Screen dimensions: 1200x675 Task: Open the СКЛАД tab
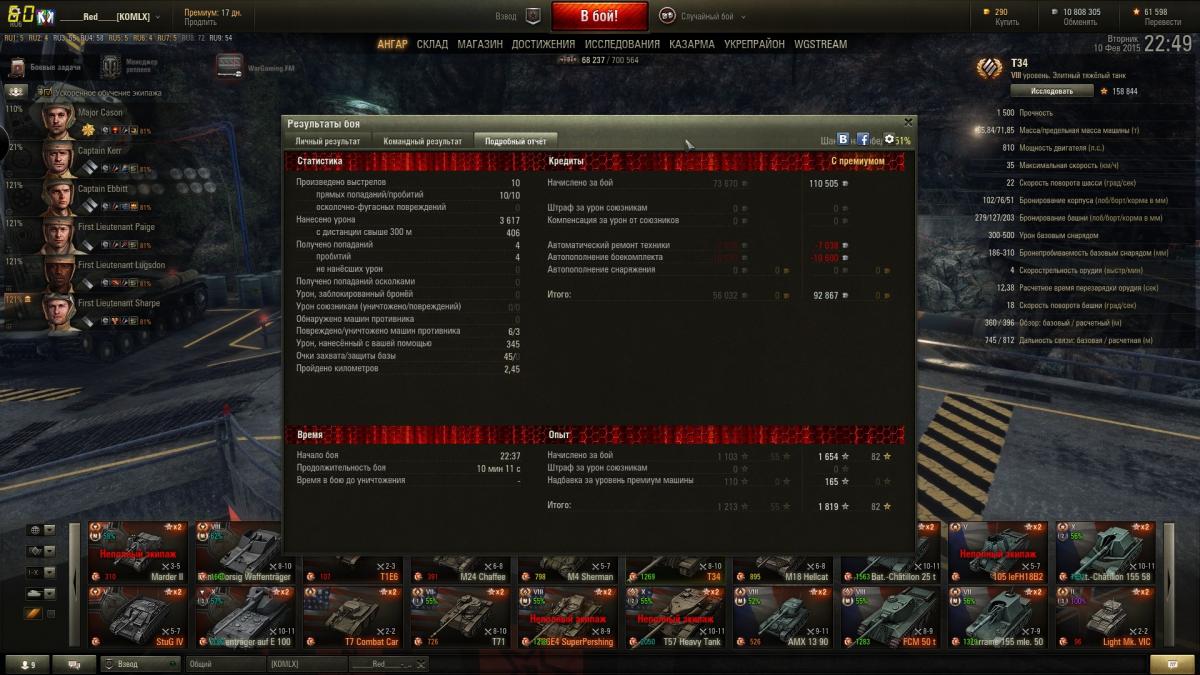tap(432, 44)
